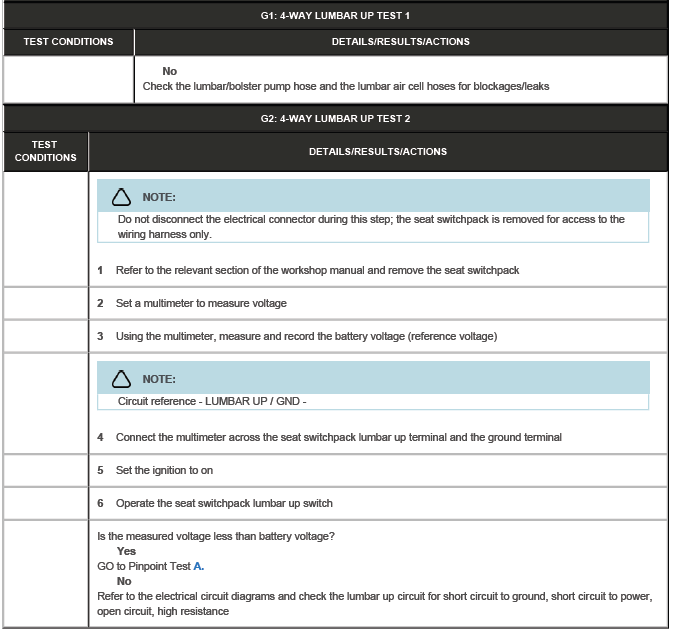The image size is (674, 632).
Task: Select the G2: 4-WAY LUMBAR UP TEST 2 header
Action: [336, 118]
